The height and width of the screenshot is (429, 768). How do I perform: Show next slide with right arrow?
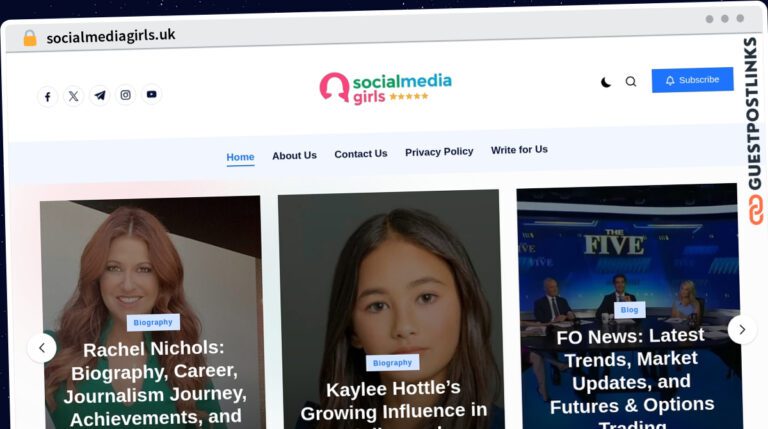click(x=742, y=330)
